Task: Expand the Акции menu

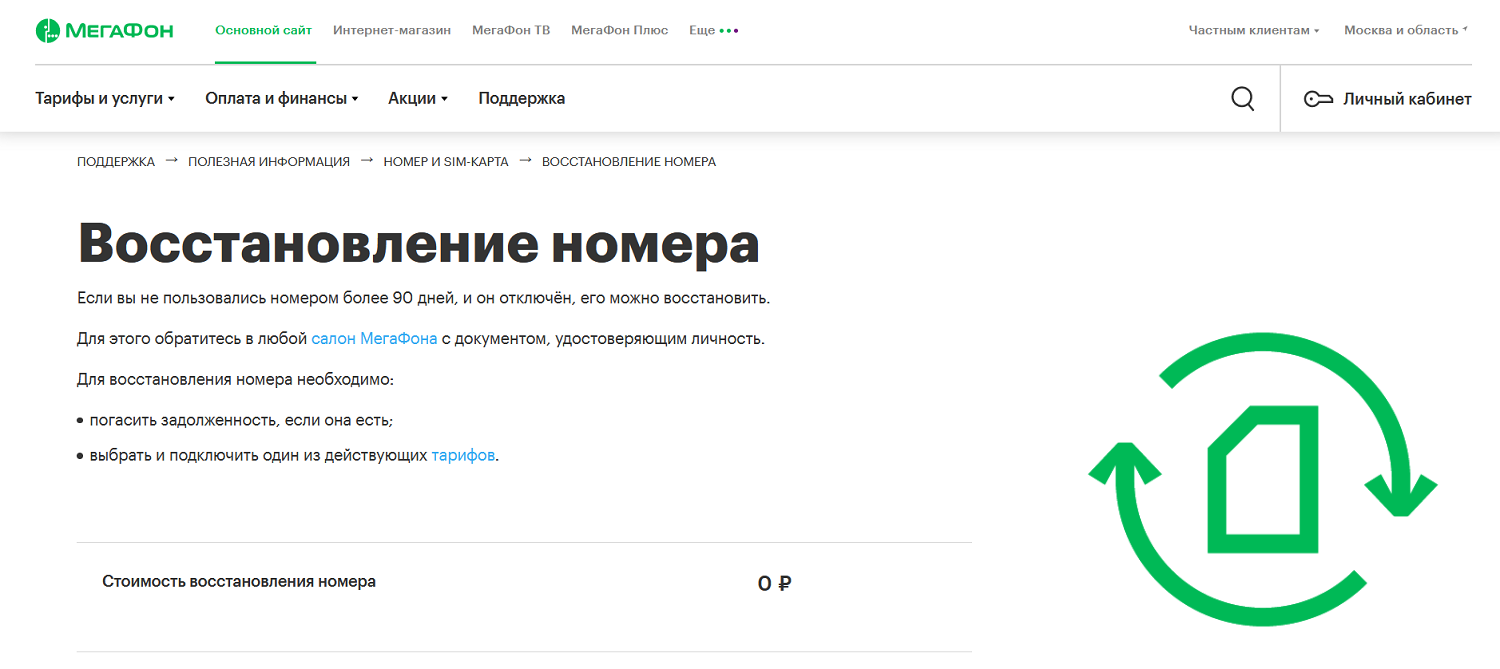Action: click(x=418, y=98)
